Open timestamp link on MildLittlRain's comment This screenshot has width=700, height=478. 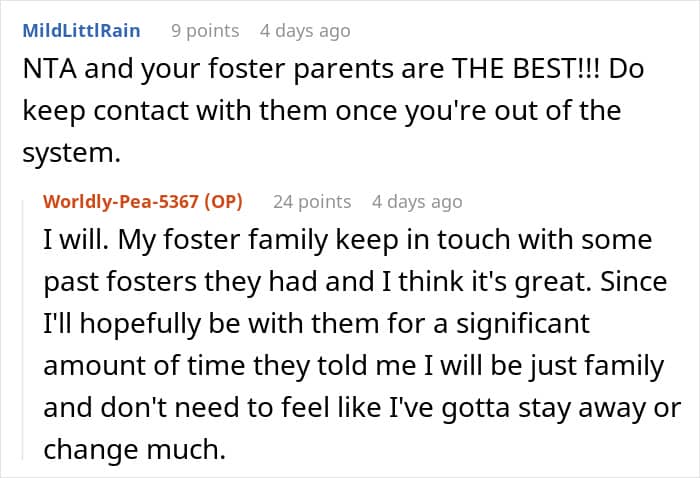coord(305,31)
